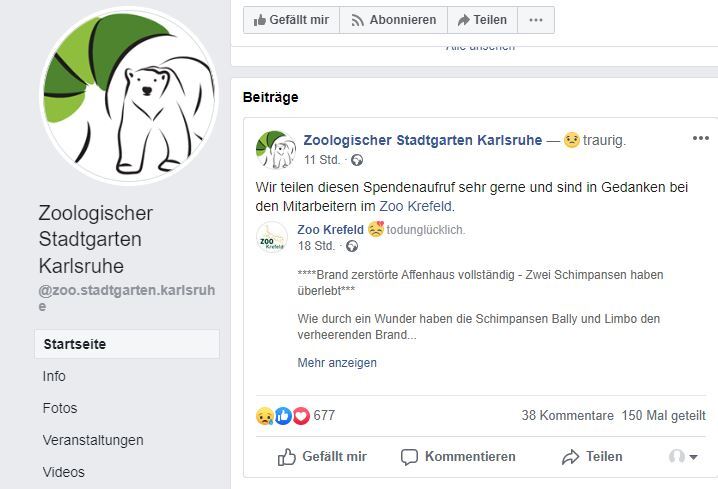
Task: Toggle Gefällt mir in top page bar
Action: pyautogui.click(x=290, y=20)
